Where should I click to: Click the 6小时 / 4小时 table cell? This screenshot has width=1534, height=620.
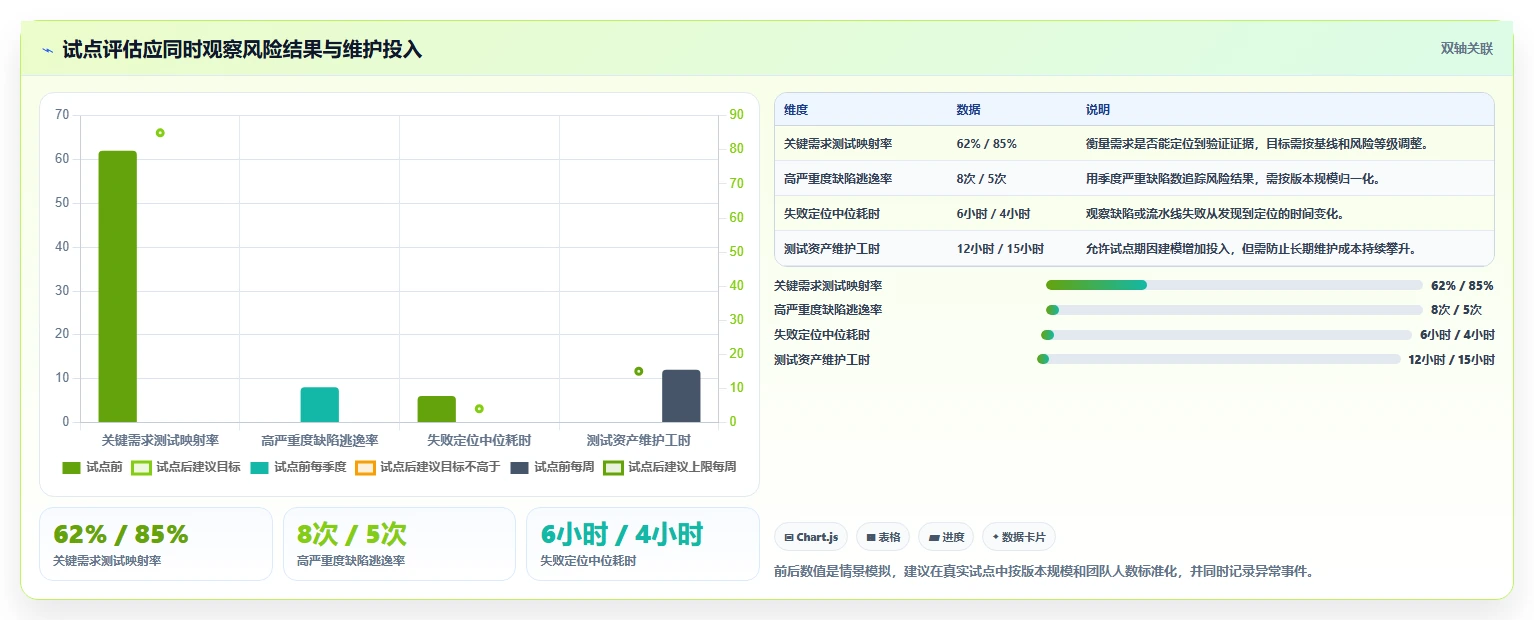click(x=993, y=214)
